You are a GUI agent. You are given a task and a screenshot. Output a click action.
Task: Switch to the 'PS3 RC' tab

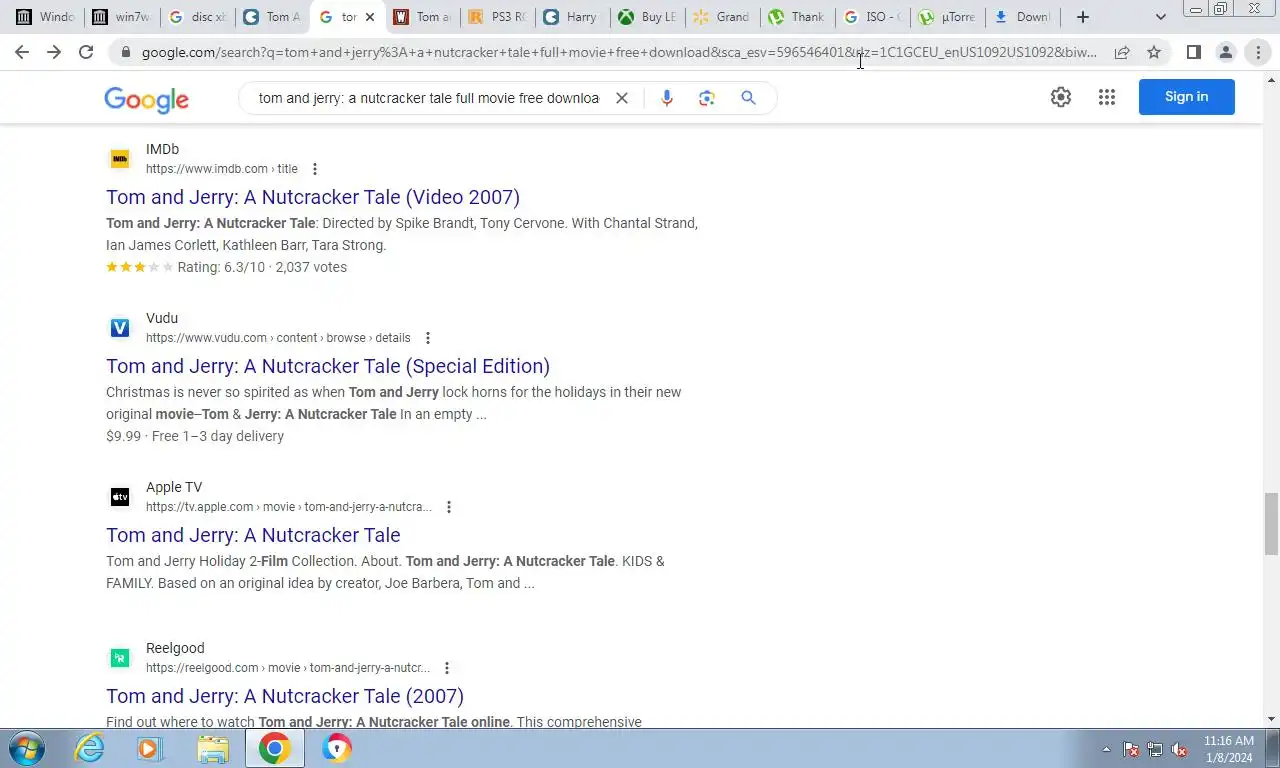[498, 17]
